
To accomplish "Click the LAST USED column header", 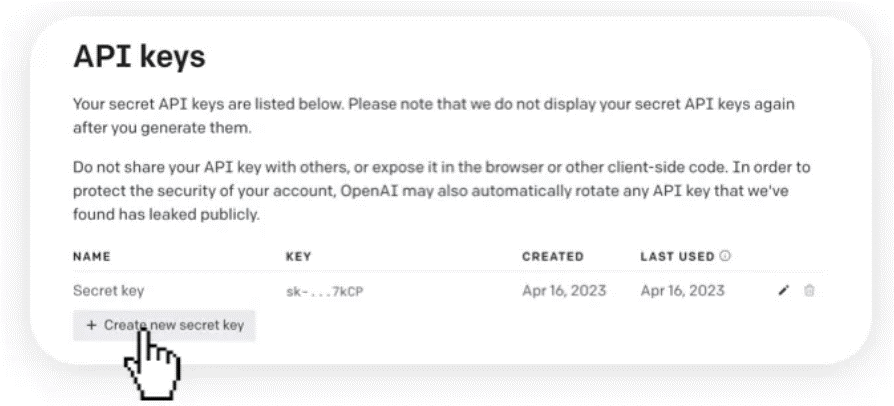I will pos(677,257).
